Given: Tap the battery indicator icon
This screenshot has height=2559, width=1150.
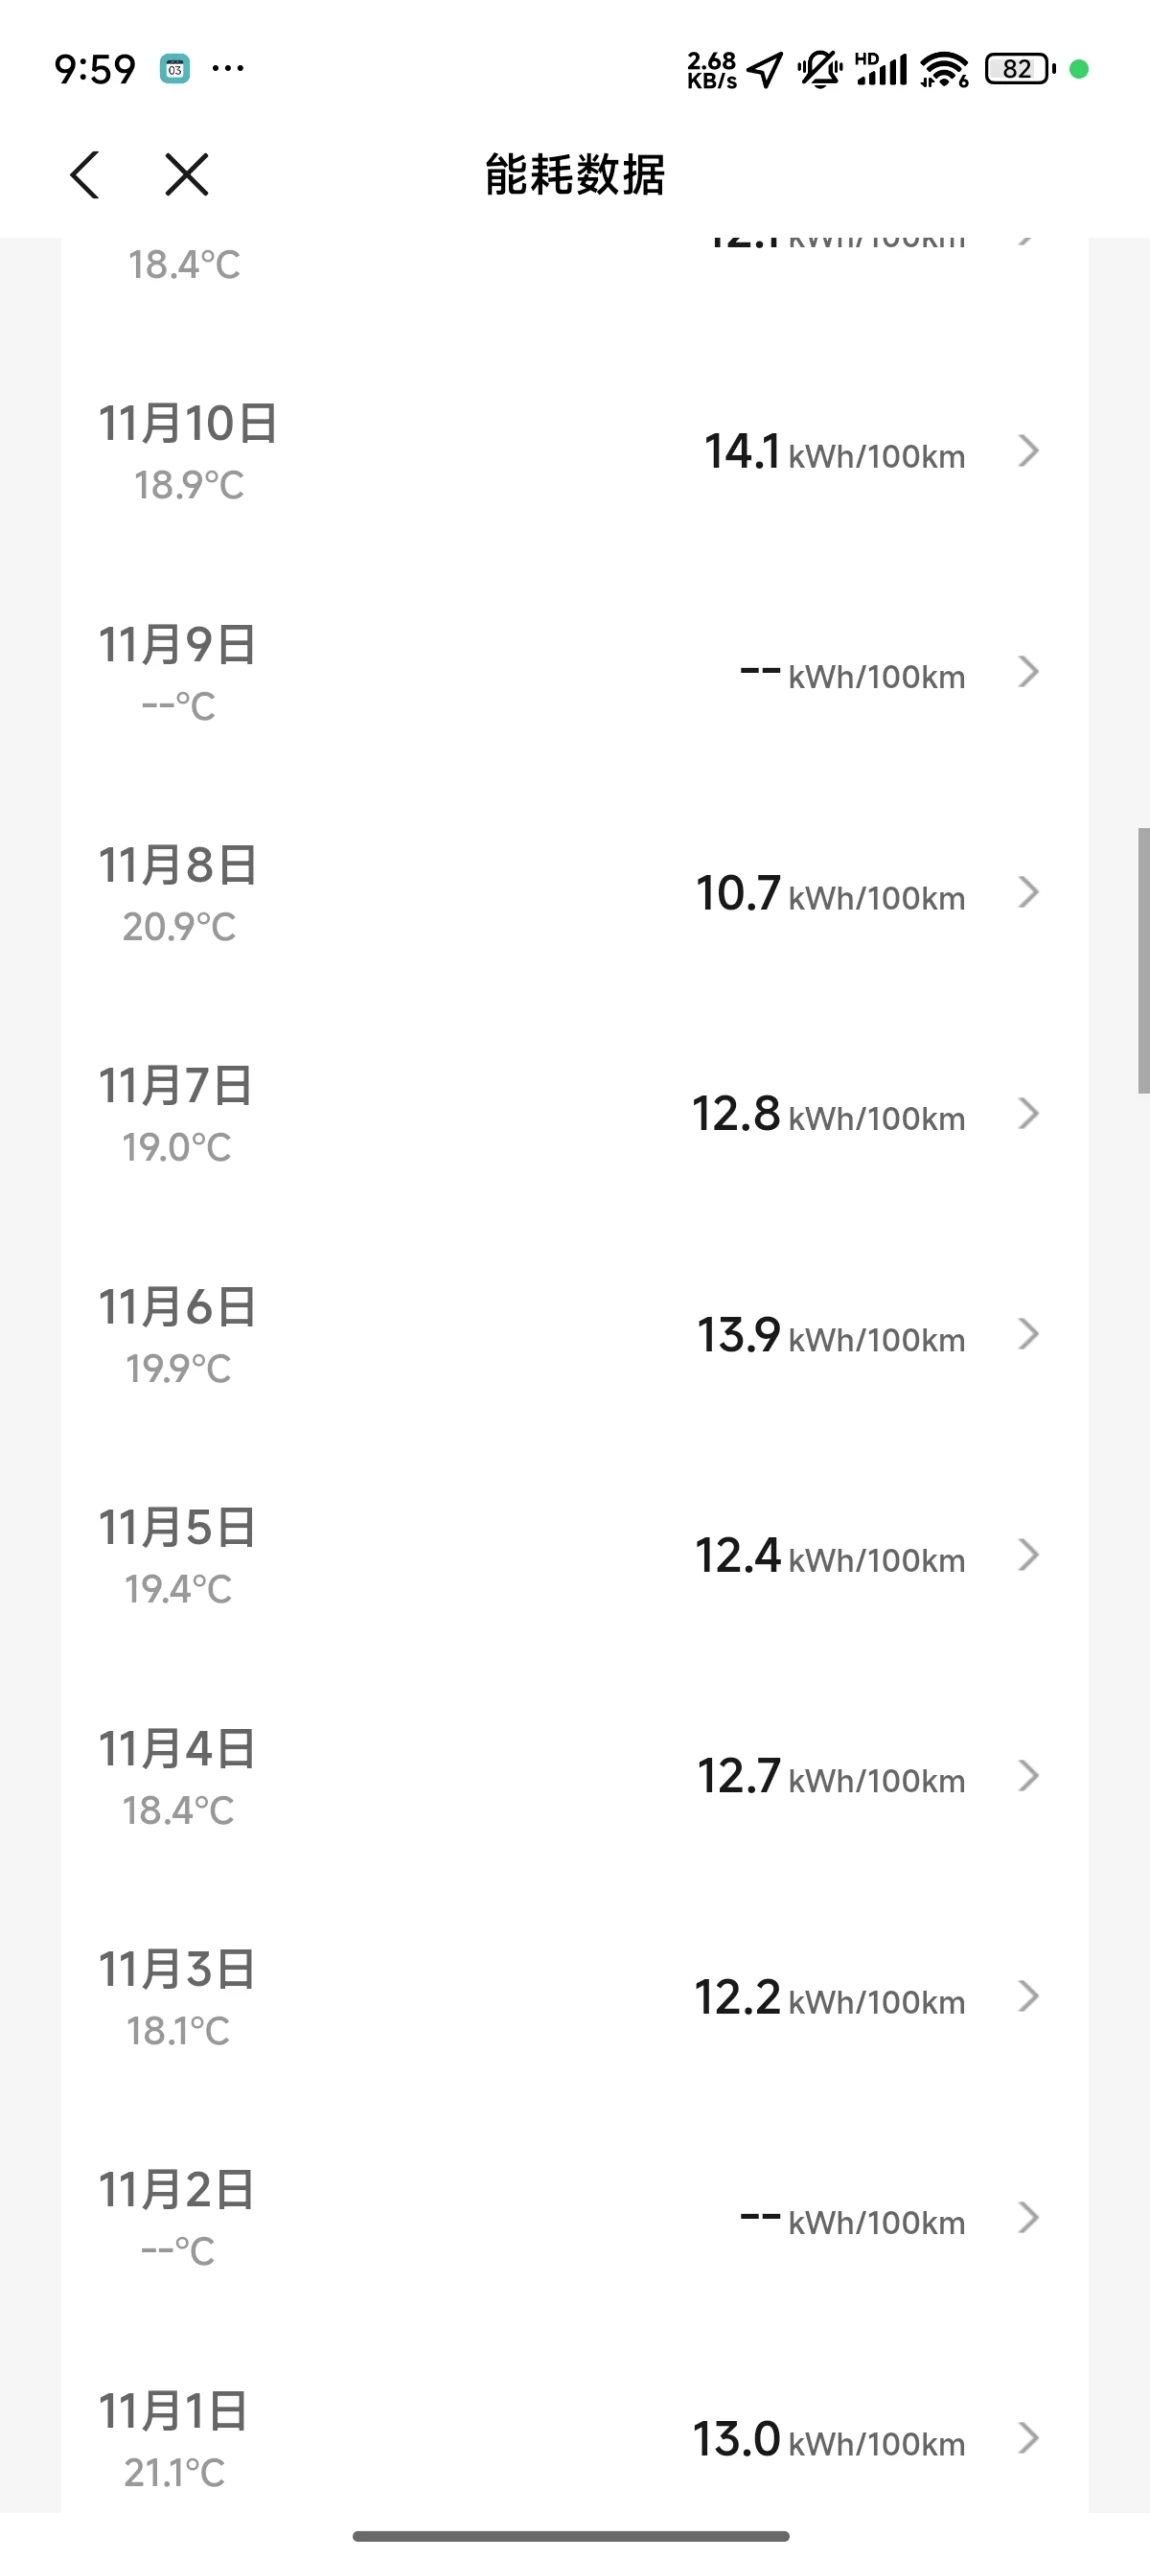Looking at the screenshot, I should (x=1019, y=69).
